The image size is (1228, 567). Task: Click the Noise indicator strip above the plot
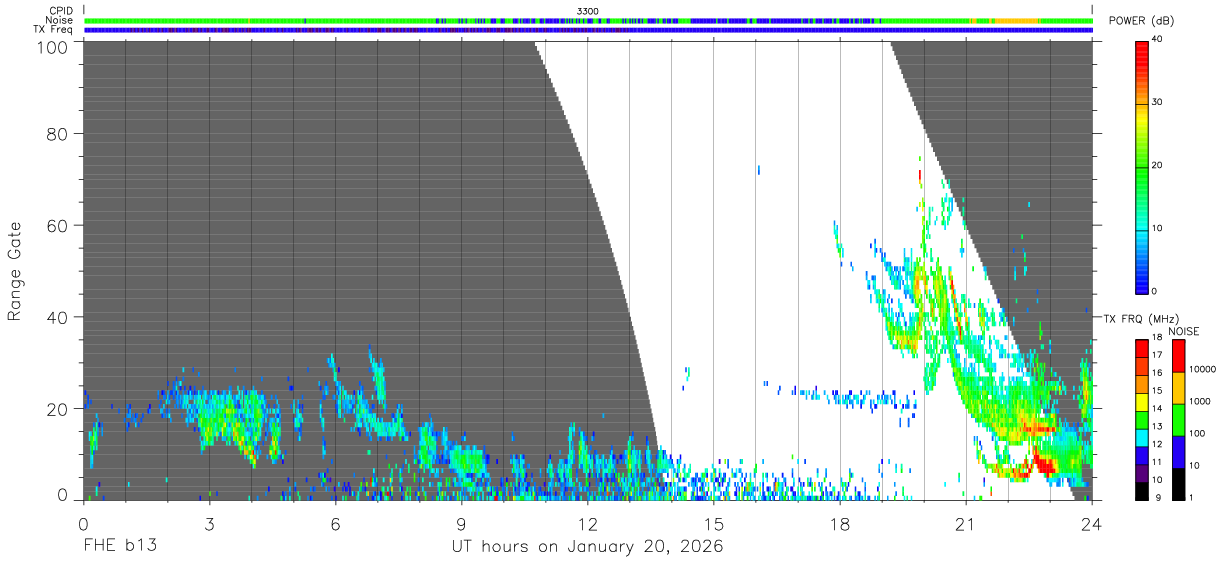[x=588, y=20]
